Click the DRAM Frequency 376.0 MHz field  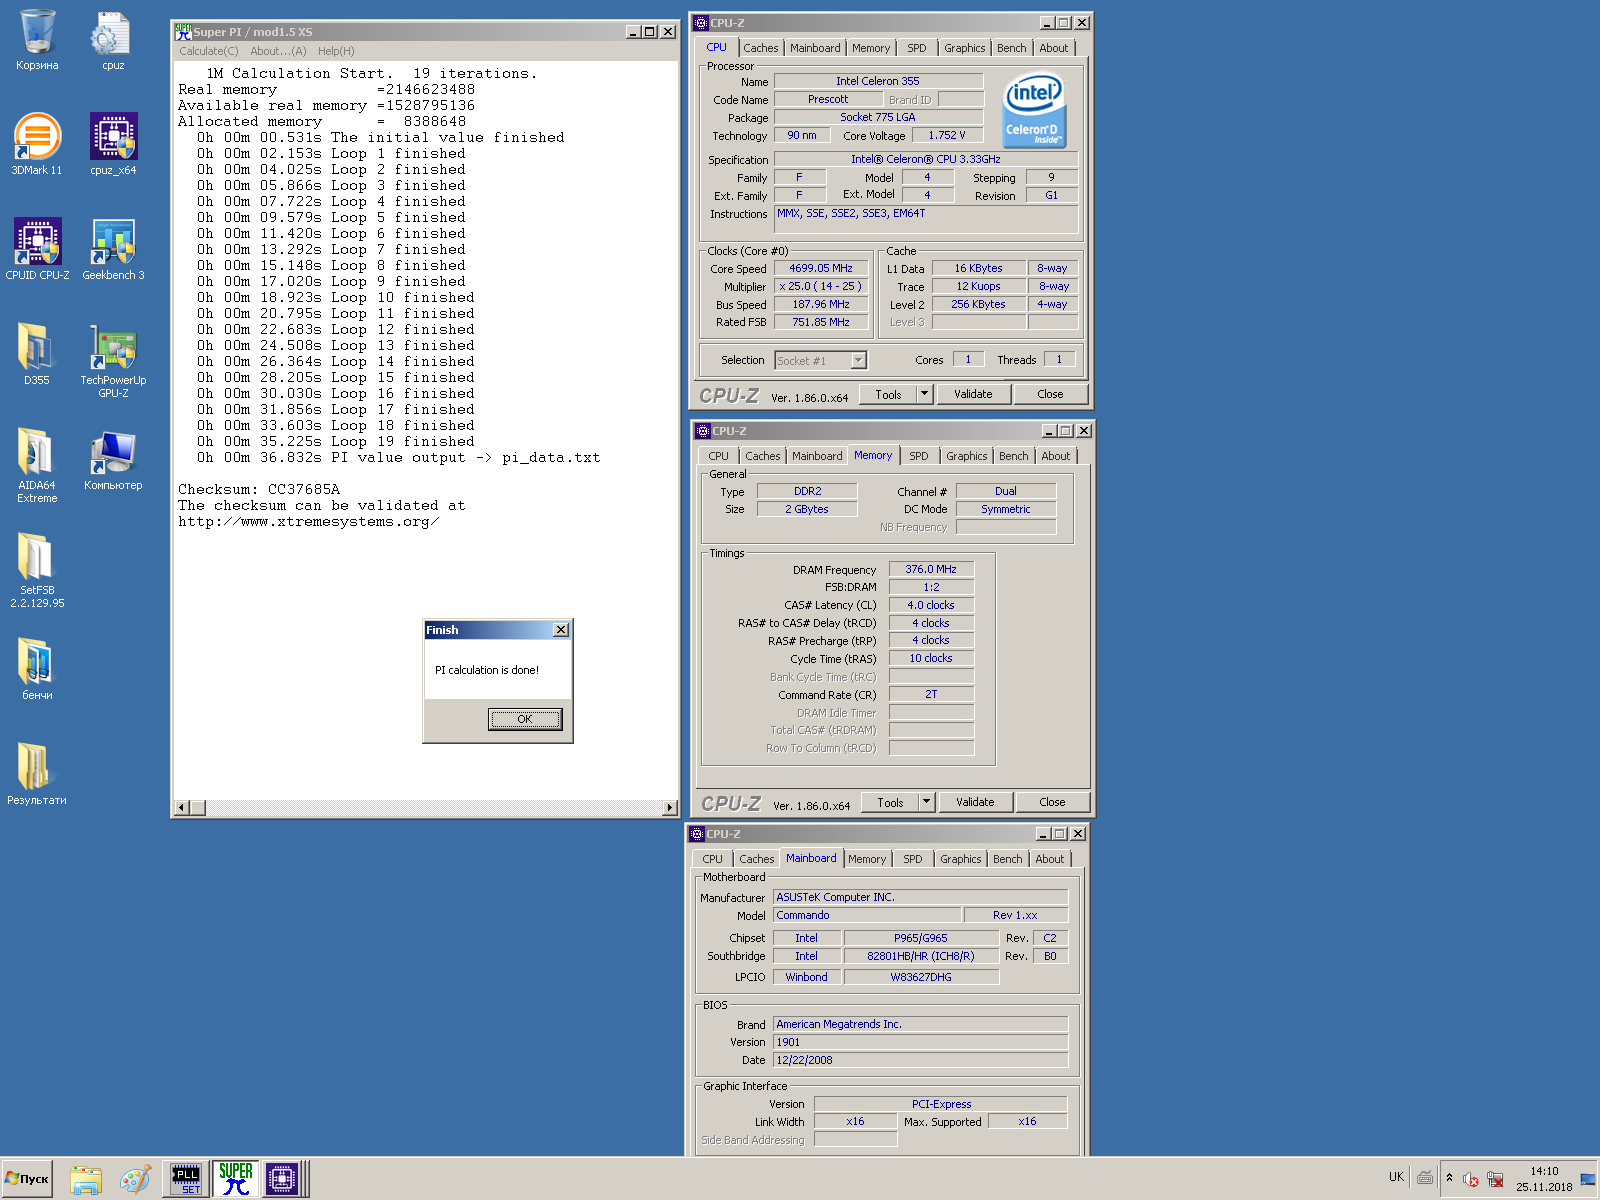tap(931, 569)
